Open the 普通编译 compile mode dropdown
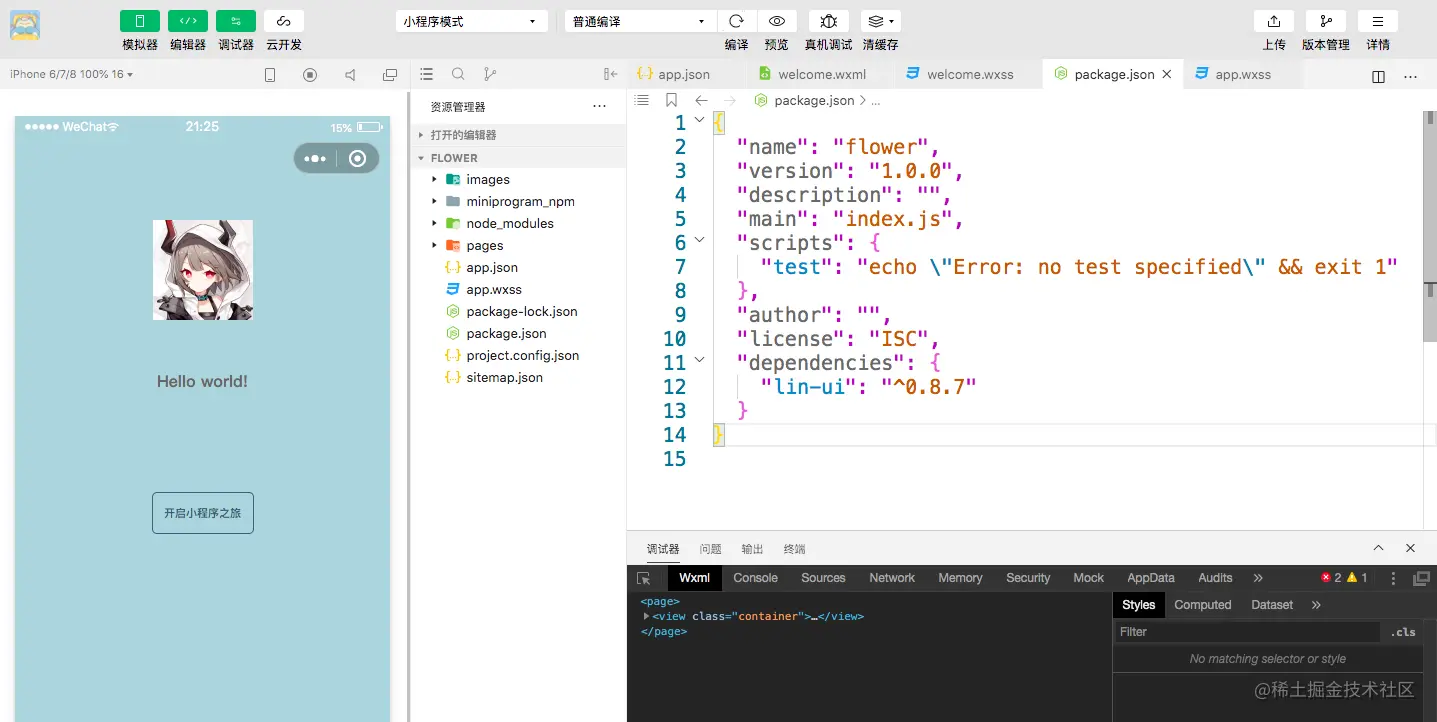The height and width of the screenshot is (722, 1437). tap(640, 21)
